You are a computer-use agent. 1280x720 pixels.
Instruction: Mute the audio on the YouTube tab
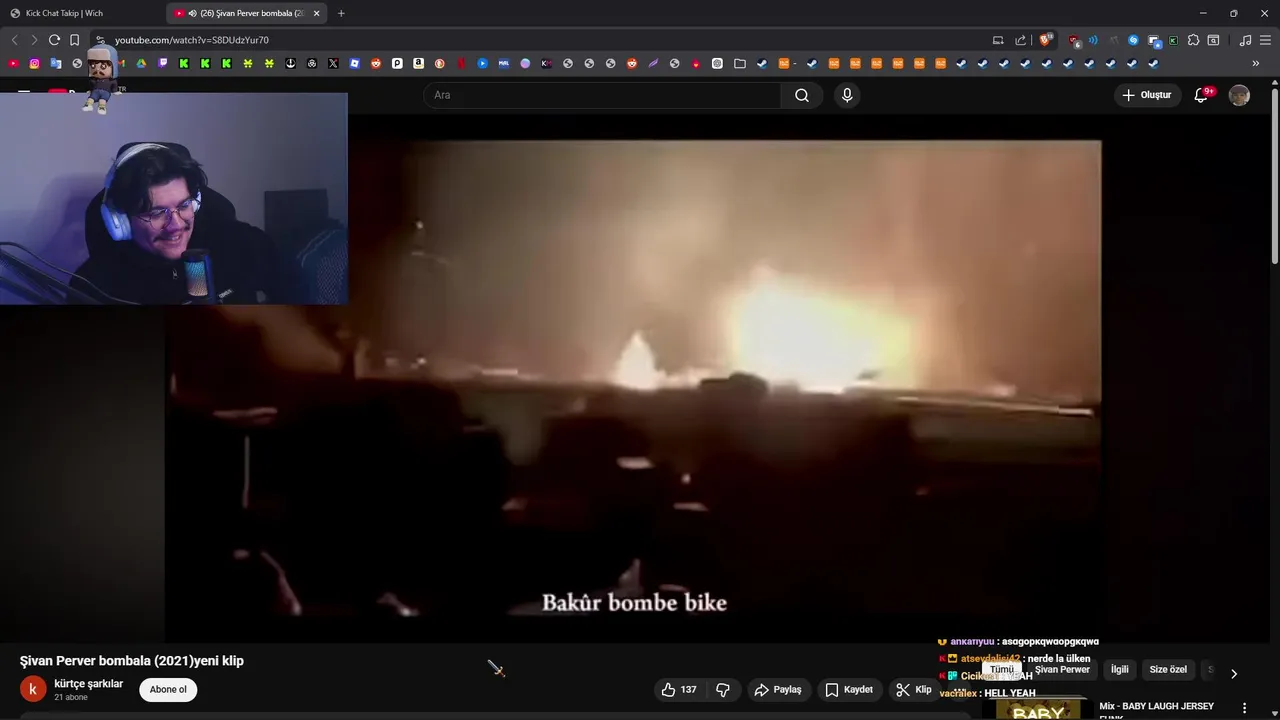click(191, 13)
